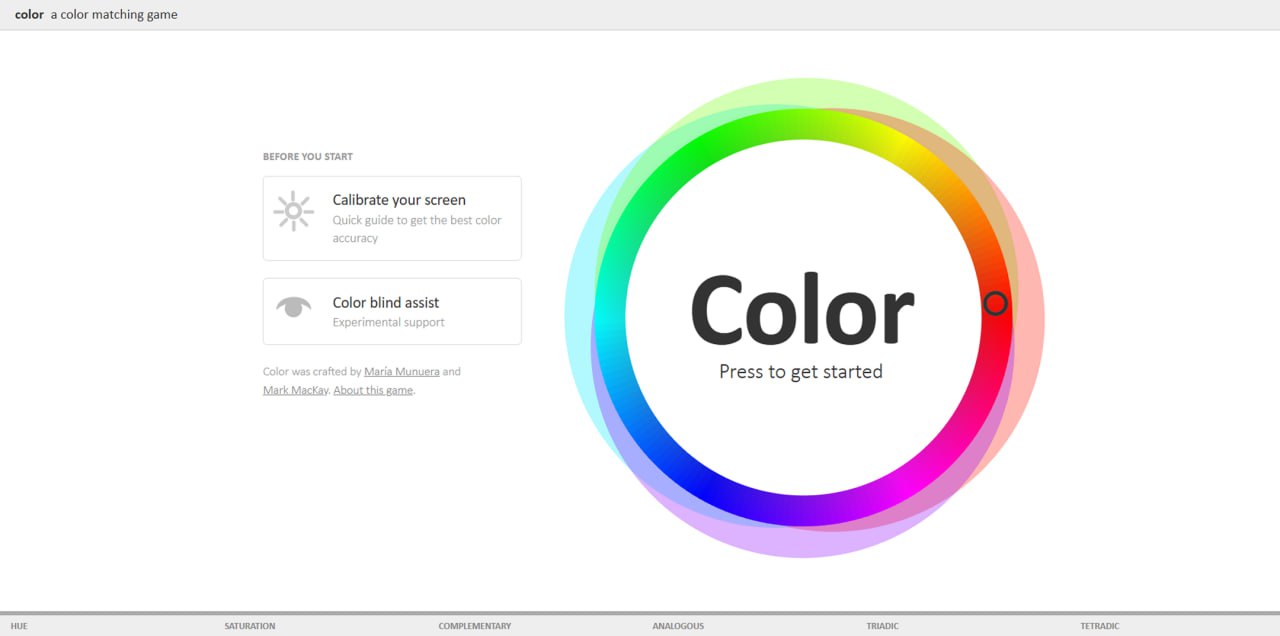
Task: Select the ANALOGOUS stage tab
Action: (x=678, y=626)
